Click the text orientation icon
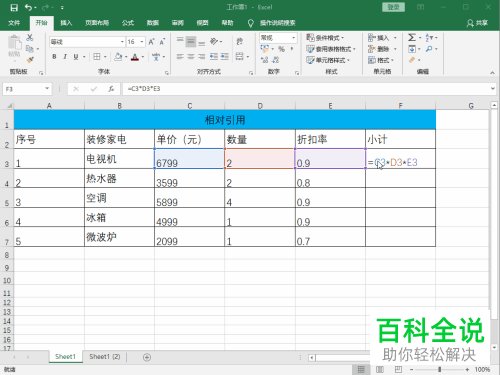500x375 pixels. 214,41
